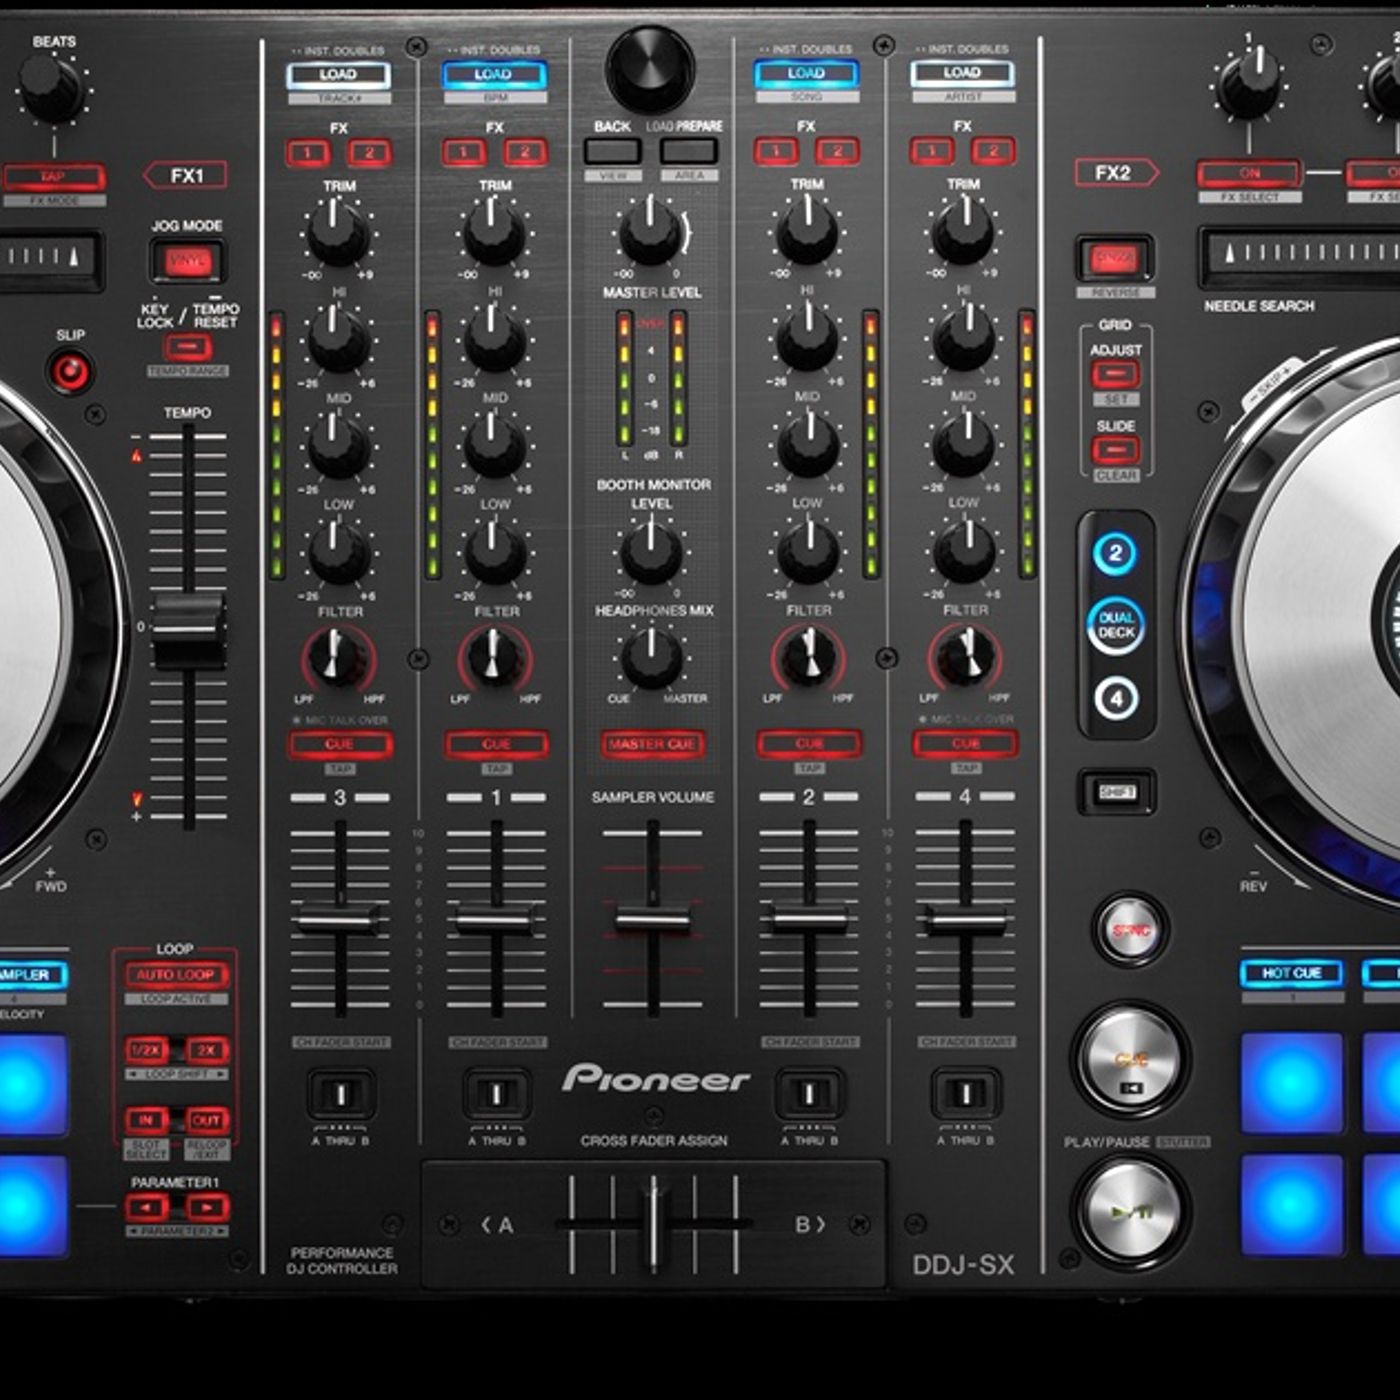
Task: Toggle headphone CUE on channel 4
Action: tap(965, 744)
